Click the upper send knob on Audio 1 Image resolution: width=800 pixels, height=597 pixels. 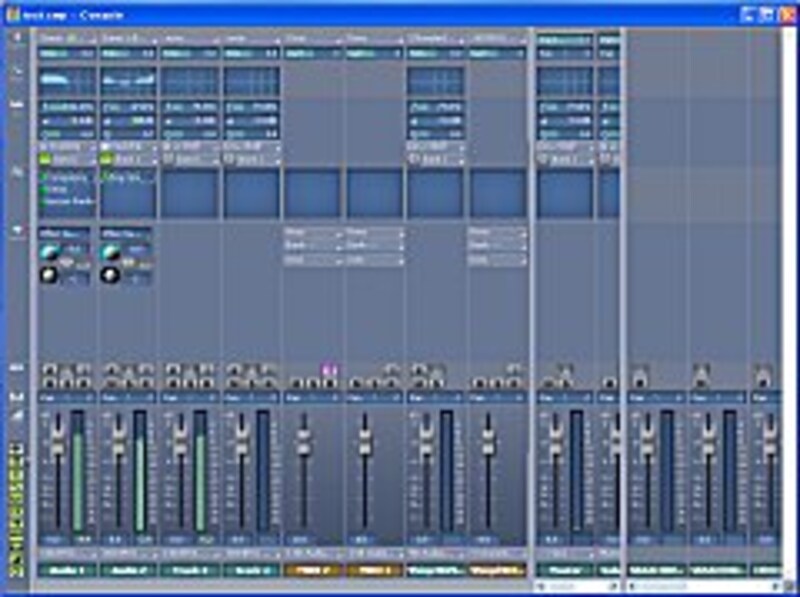click(49, 252)
